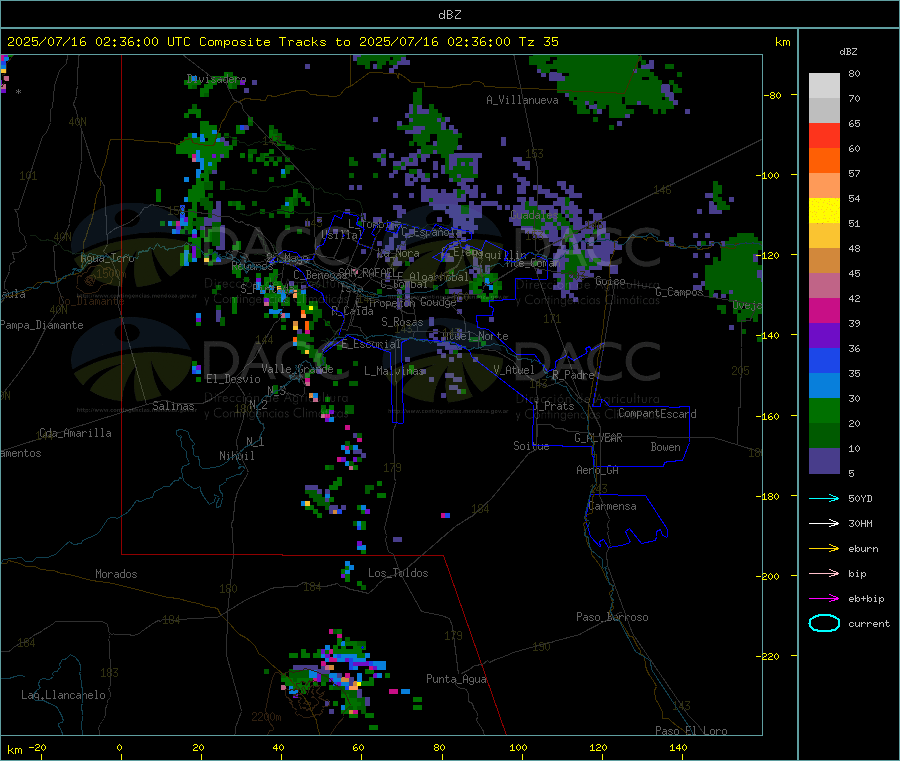Click the 'El_Desvio' map label
This screenshot has width=900, height=761.
pyautogui.click(x=233, y=379)
